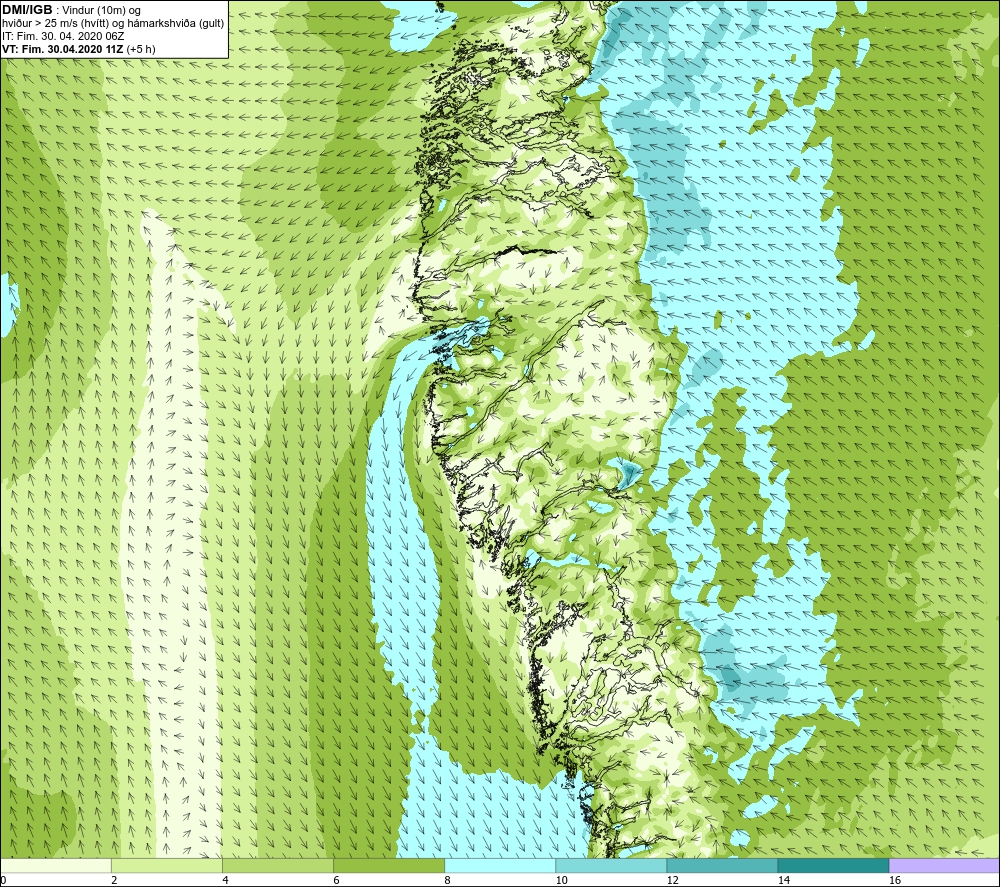The height and width of the screenshot is (887, 1000).
Task: Click the 12–14 m/s teal legend swatch
Action: click(x=722, y=866)
